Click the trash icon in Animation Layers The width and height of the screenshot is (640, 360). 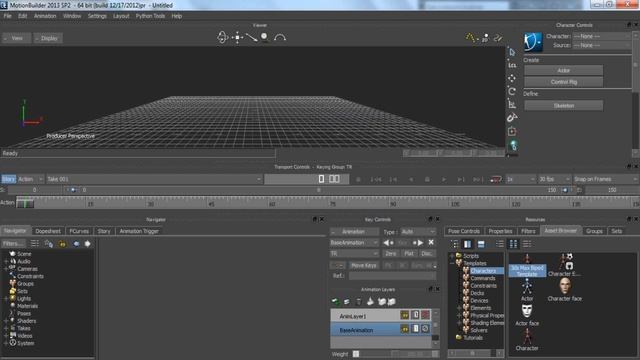[x=359, y=302]
